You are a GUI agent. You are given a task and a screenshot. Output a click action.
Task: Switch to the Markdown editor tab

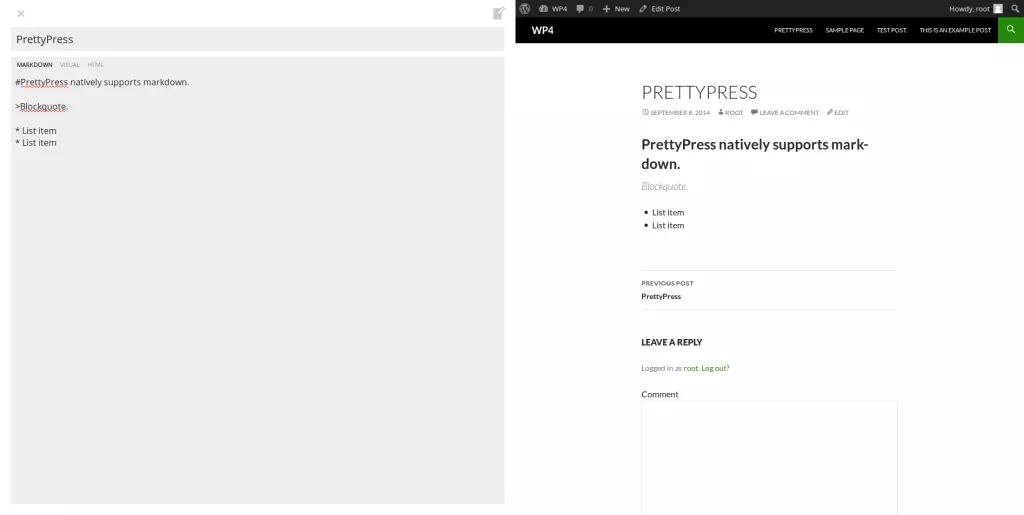pyautogui.click(x=35, y=65)
